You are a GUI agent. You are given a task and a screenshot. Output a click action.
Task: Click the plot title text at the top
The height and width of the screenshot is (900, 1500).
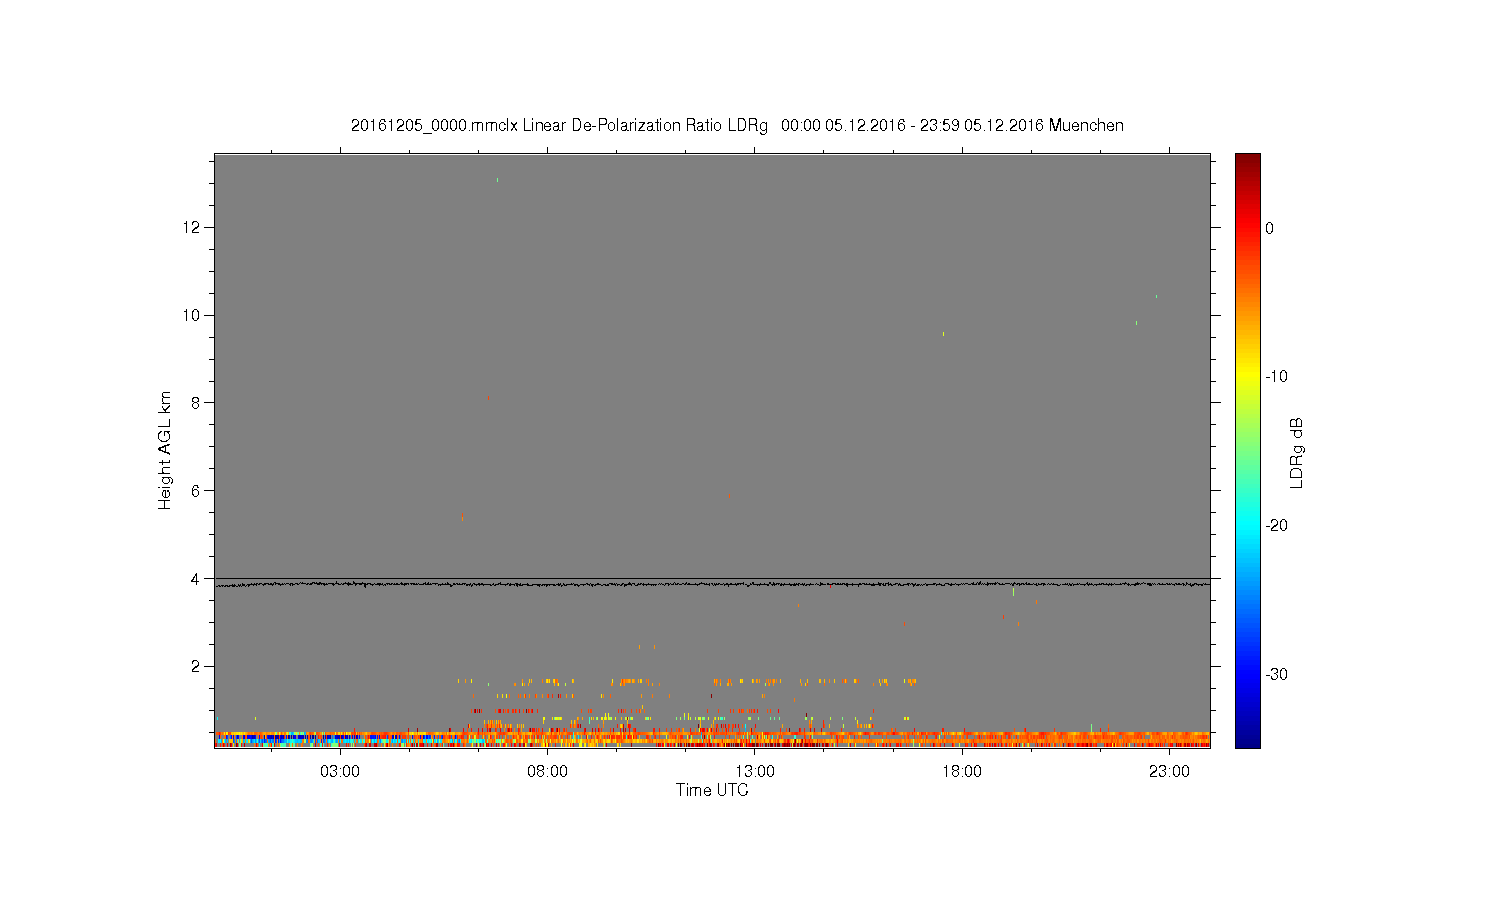pos(737,126)
